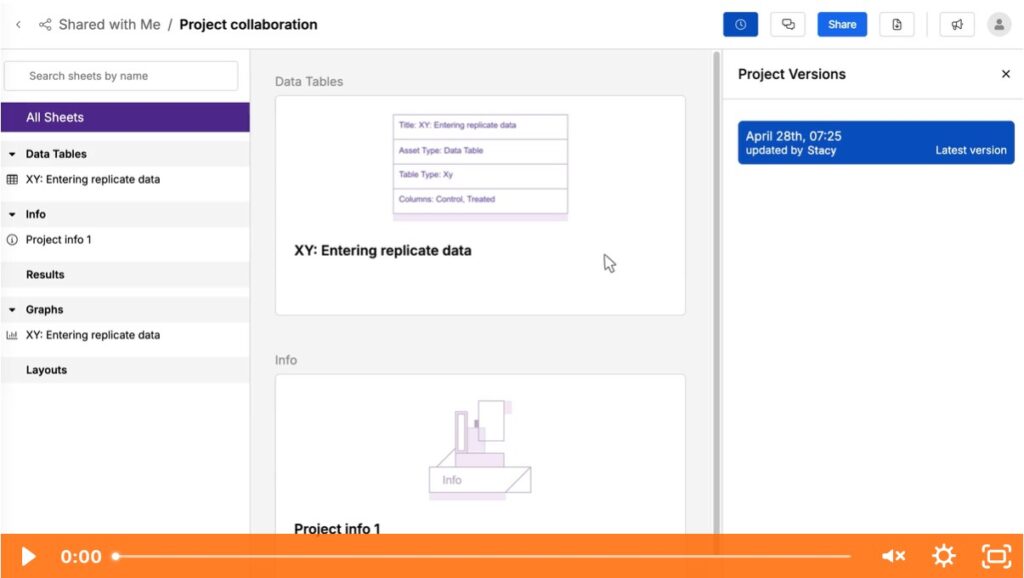Focus the Search sheets by name field

click(121, 76)
